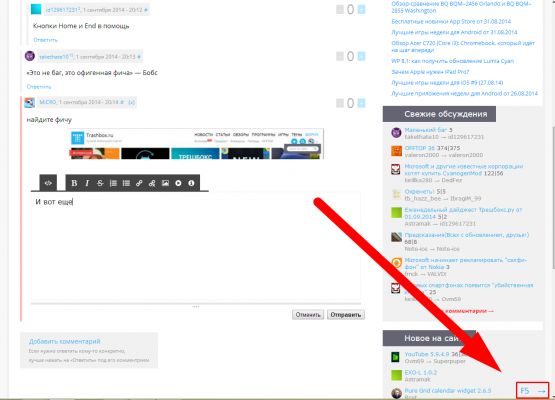Insert numbered list in comment editor

[x=113, y=183]
